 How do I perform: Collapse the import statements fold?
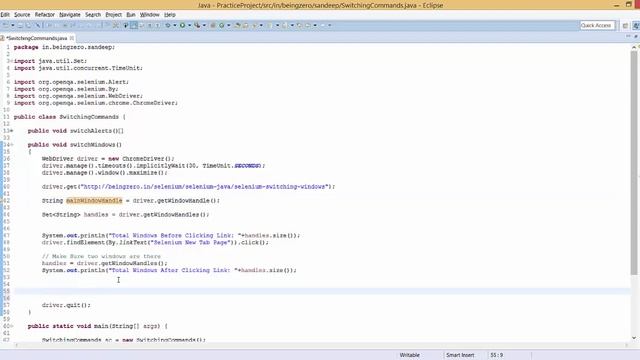pos(11,61)
